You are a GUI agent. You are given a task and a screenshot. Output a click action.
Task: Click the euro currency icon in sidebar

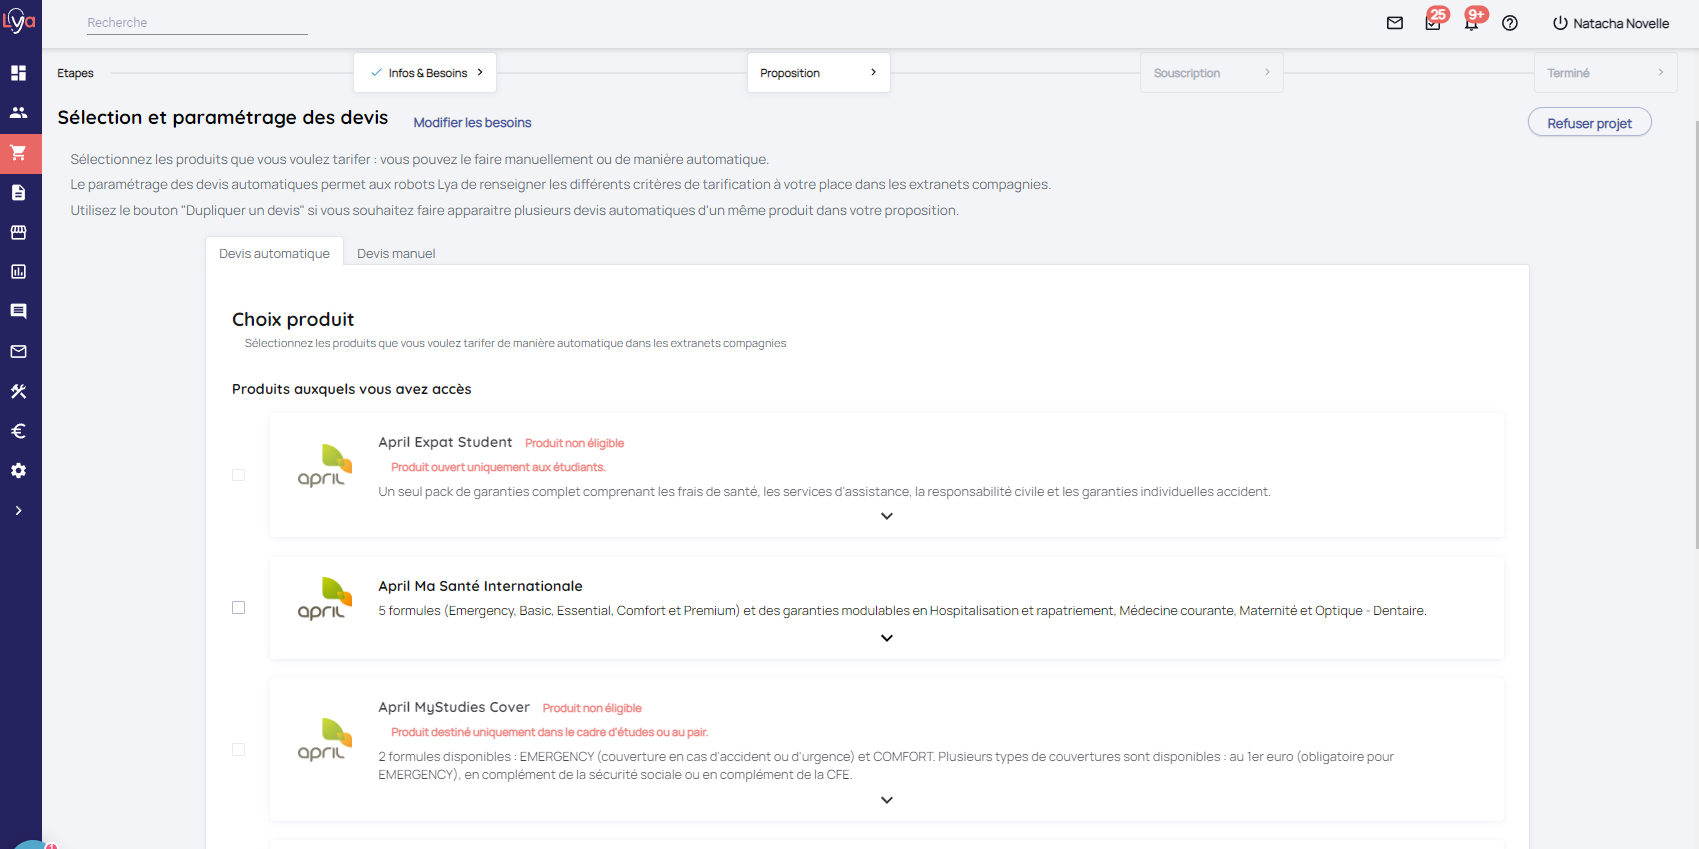[x=18, y=431]
